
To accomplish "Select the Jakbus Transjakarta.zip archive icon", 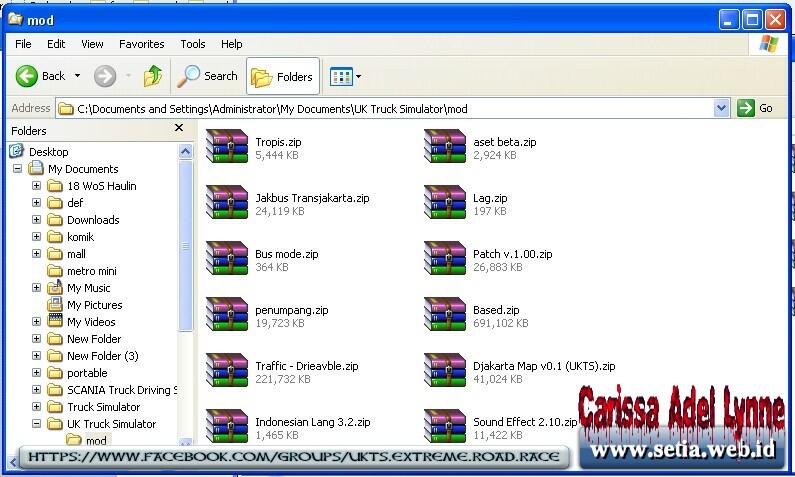I will [227, 202].
